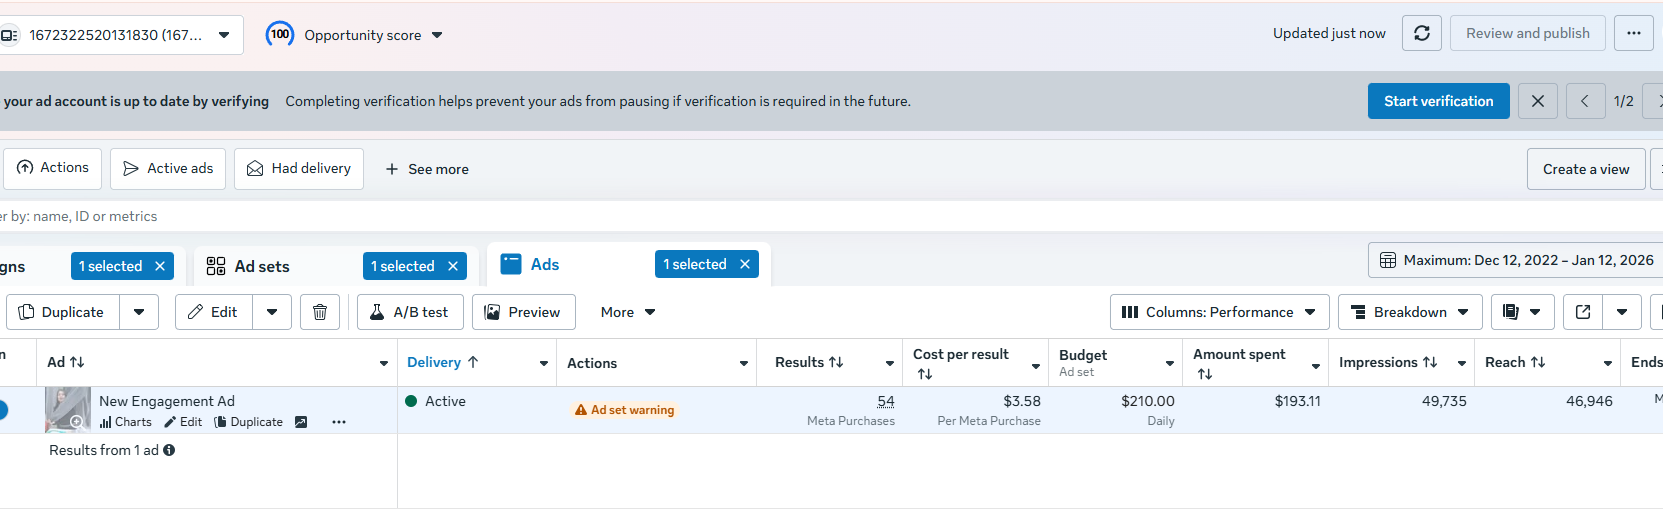Click the A/B test button
The width and height of the screenshot is (1663, 512).
tap(410, 312)
